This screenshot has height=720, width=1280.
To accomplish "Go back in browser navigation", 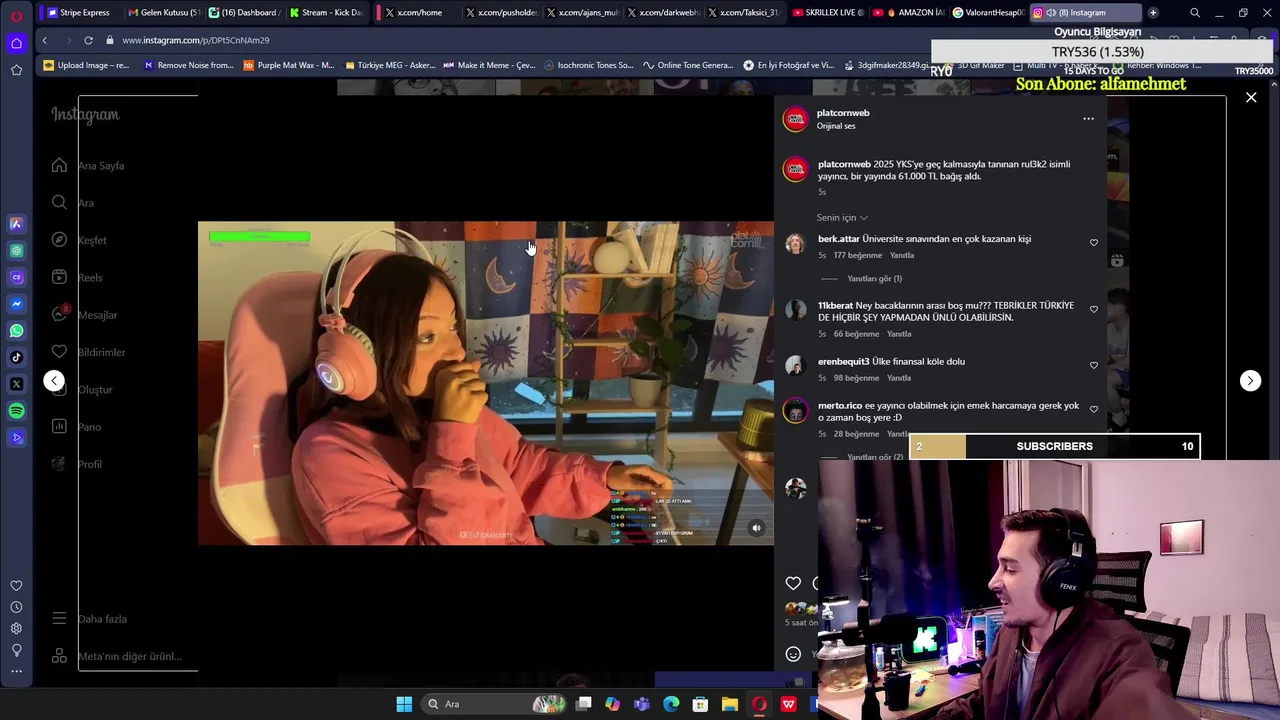I will click(x=44, y=40).
